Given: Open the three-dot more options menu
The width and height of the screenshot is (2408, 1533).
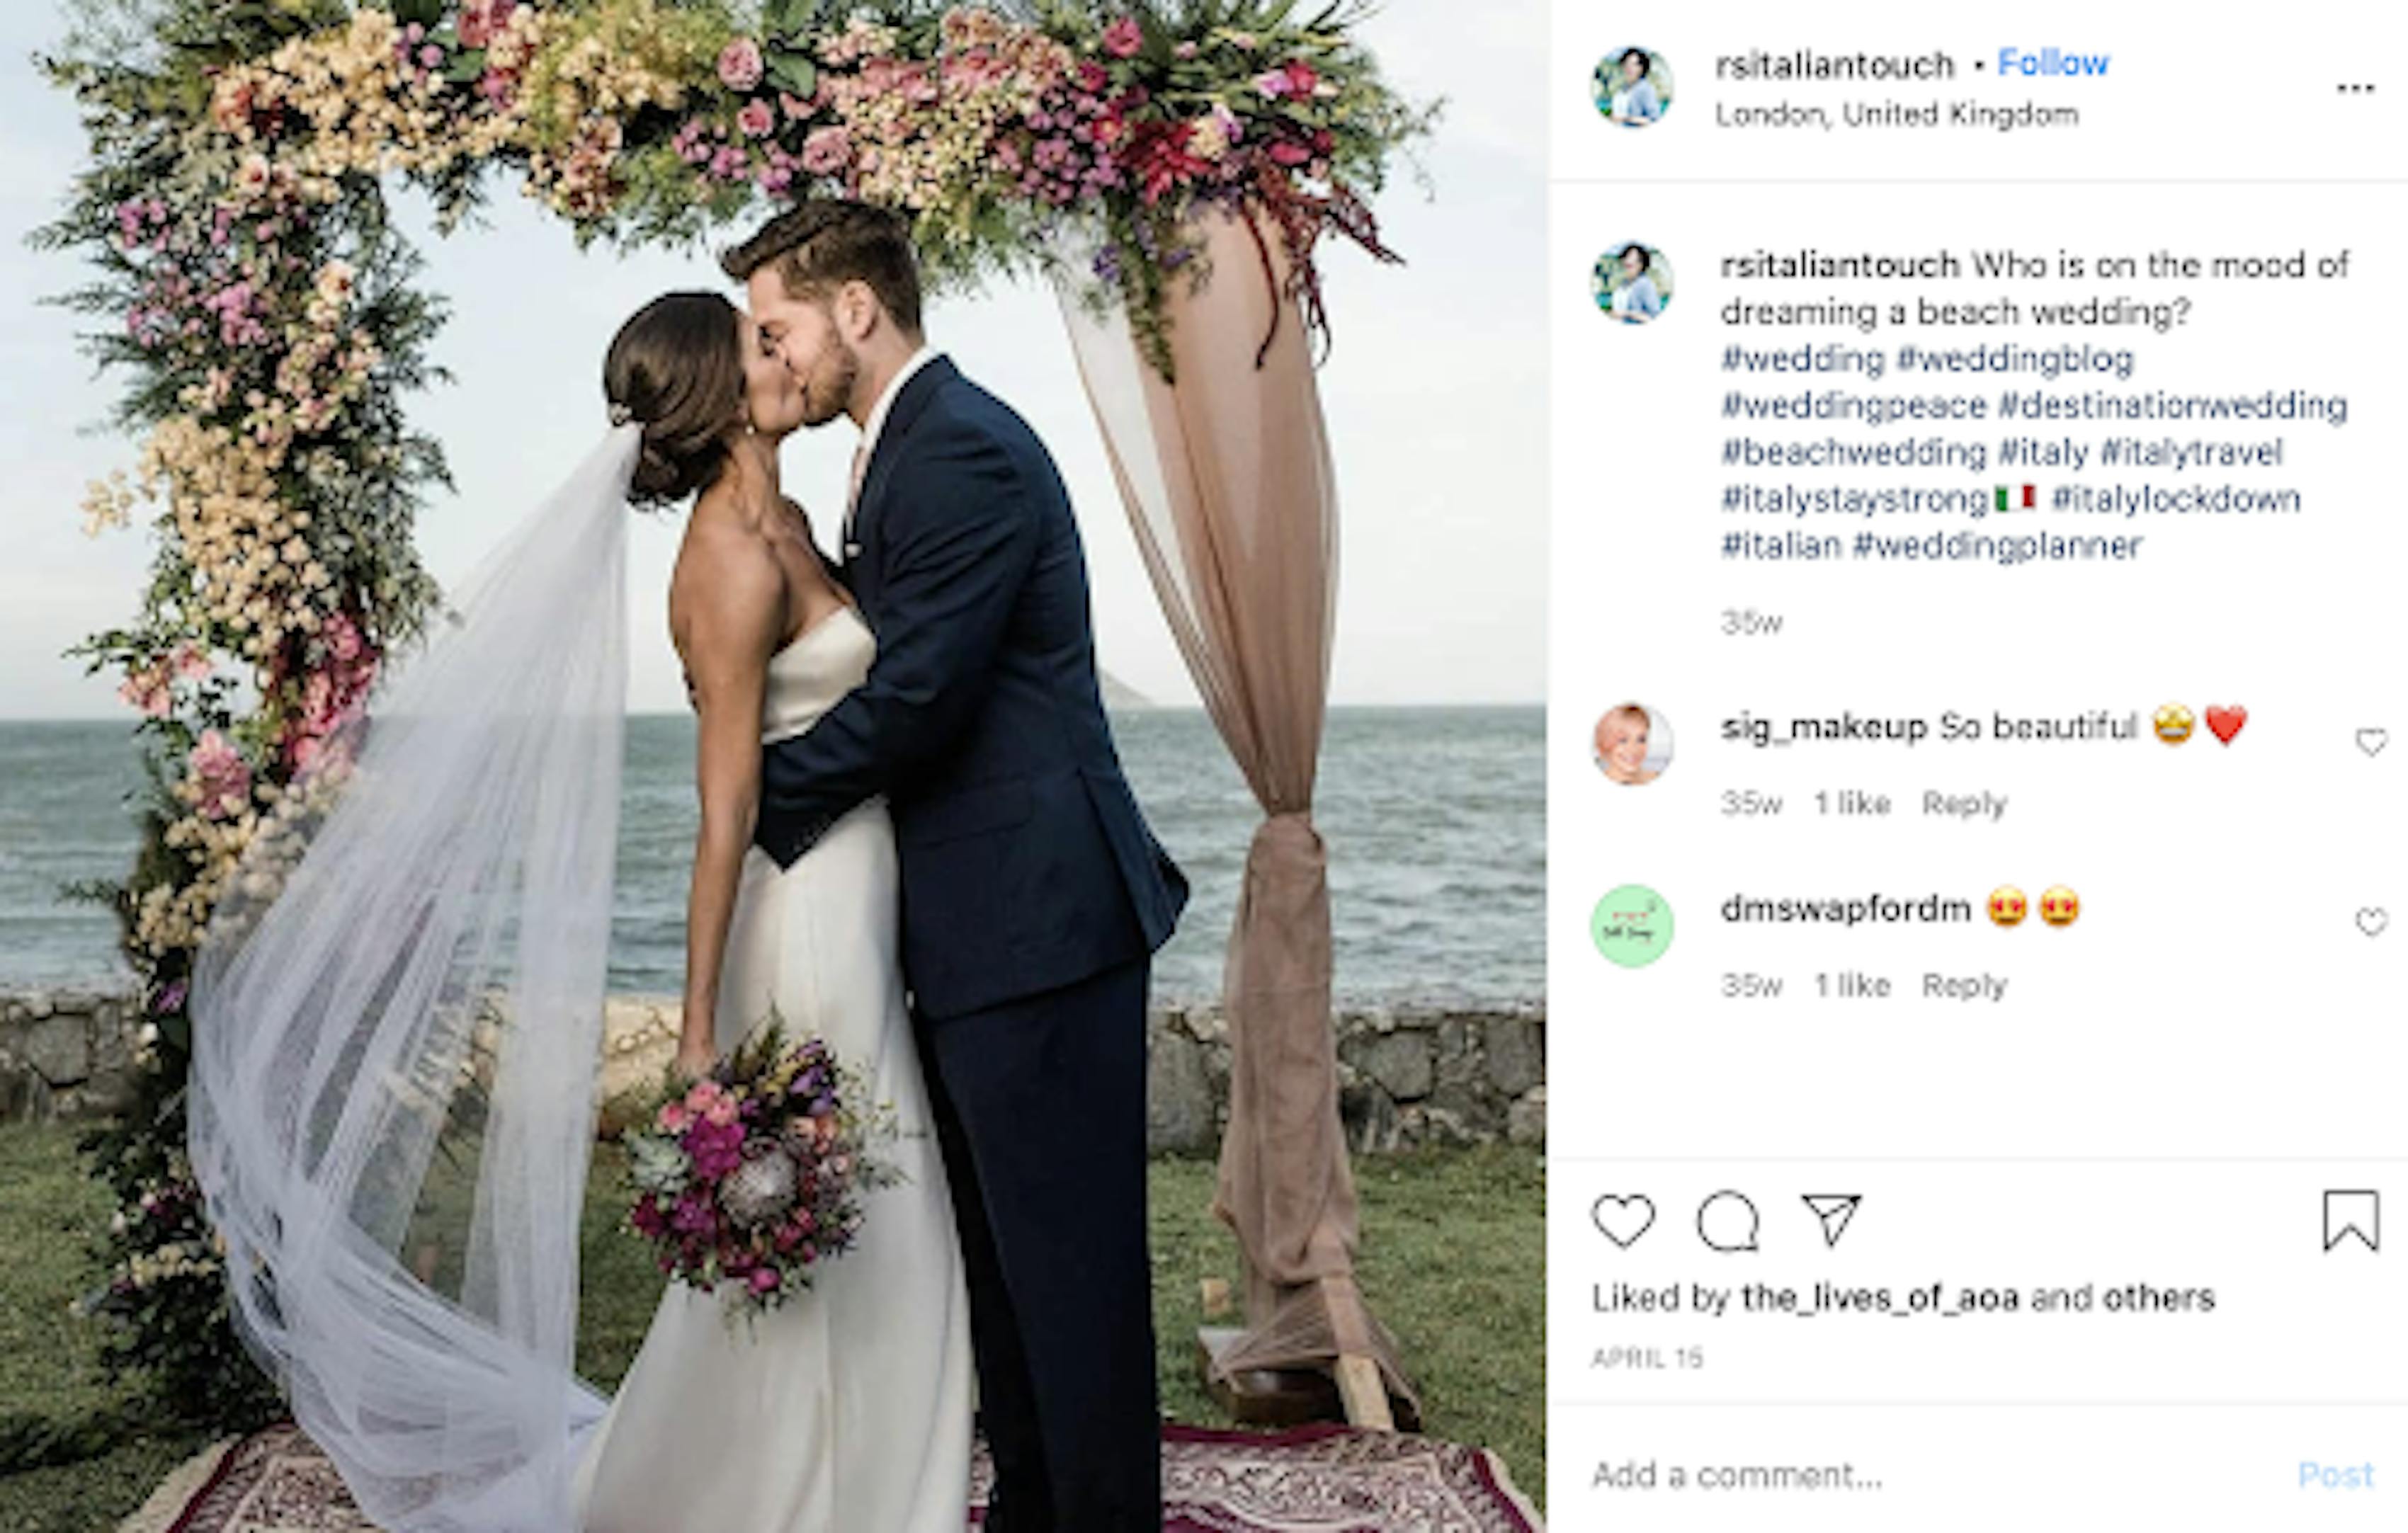Looking at the screenshot, I should click(x=2355, y=88).
